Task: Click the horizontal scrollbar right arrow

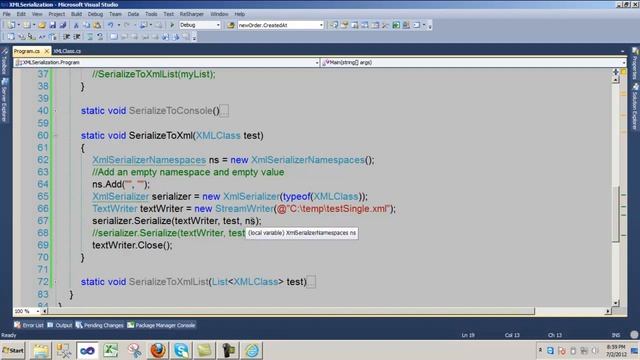Action: [608, 311]
